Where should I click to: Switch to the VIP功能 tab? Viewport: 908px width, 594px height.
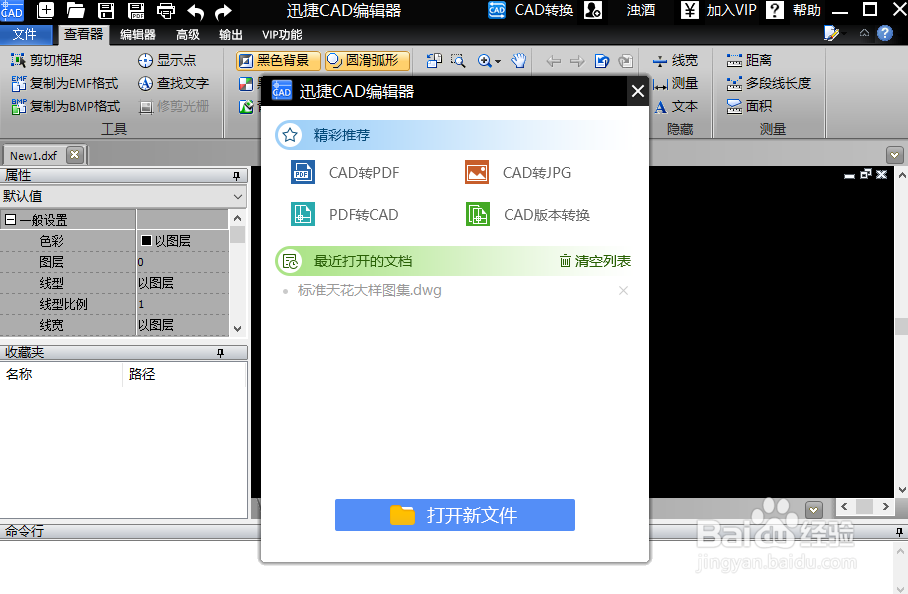[282, 35]
